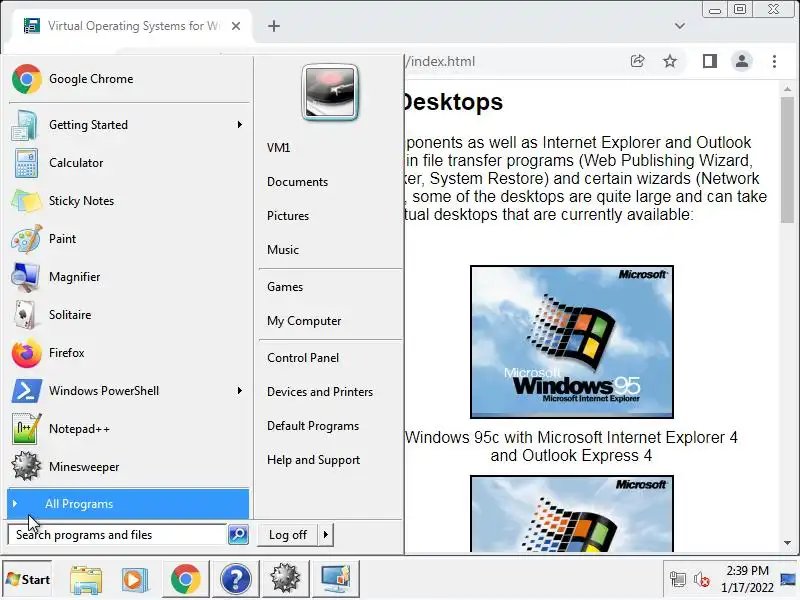Screen dimensions: 800x600
Task: Click Show Desktop icon beside the clock
Action: point(789,580)
